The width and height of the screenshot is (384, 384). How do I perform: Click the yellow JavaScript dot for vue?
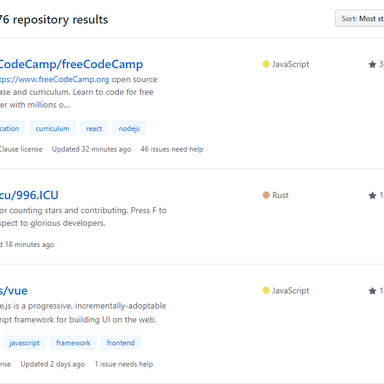pyautogui.click(x=266, y=291)
